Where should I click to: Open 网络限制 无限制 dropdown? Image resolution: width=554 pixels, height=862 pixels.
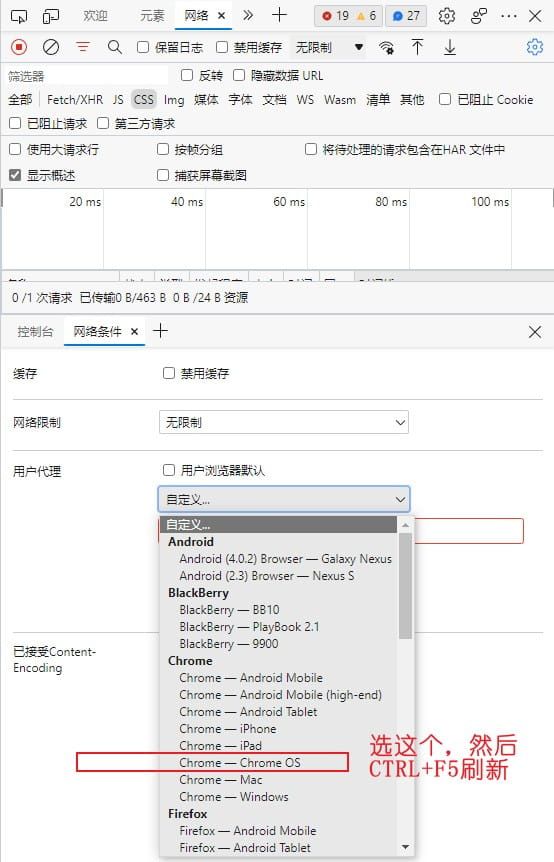284,422
